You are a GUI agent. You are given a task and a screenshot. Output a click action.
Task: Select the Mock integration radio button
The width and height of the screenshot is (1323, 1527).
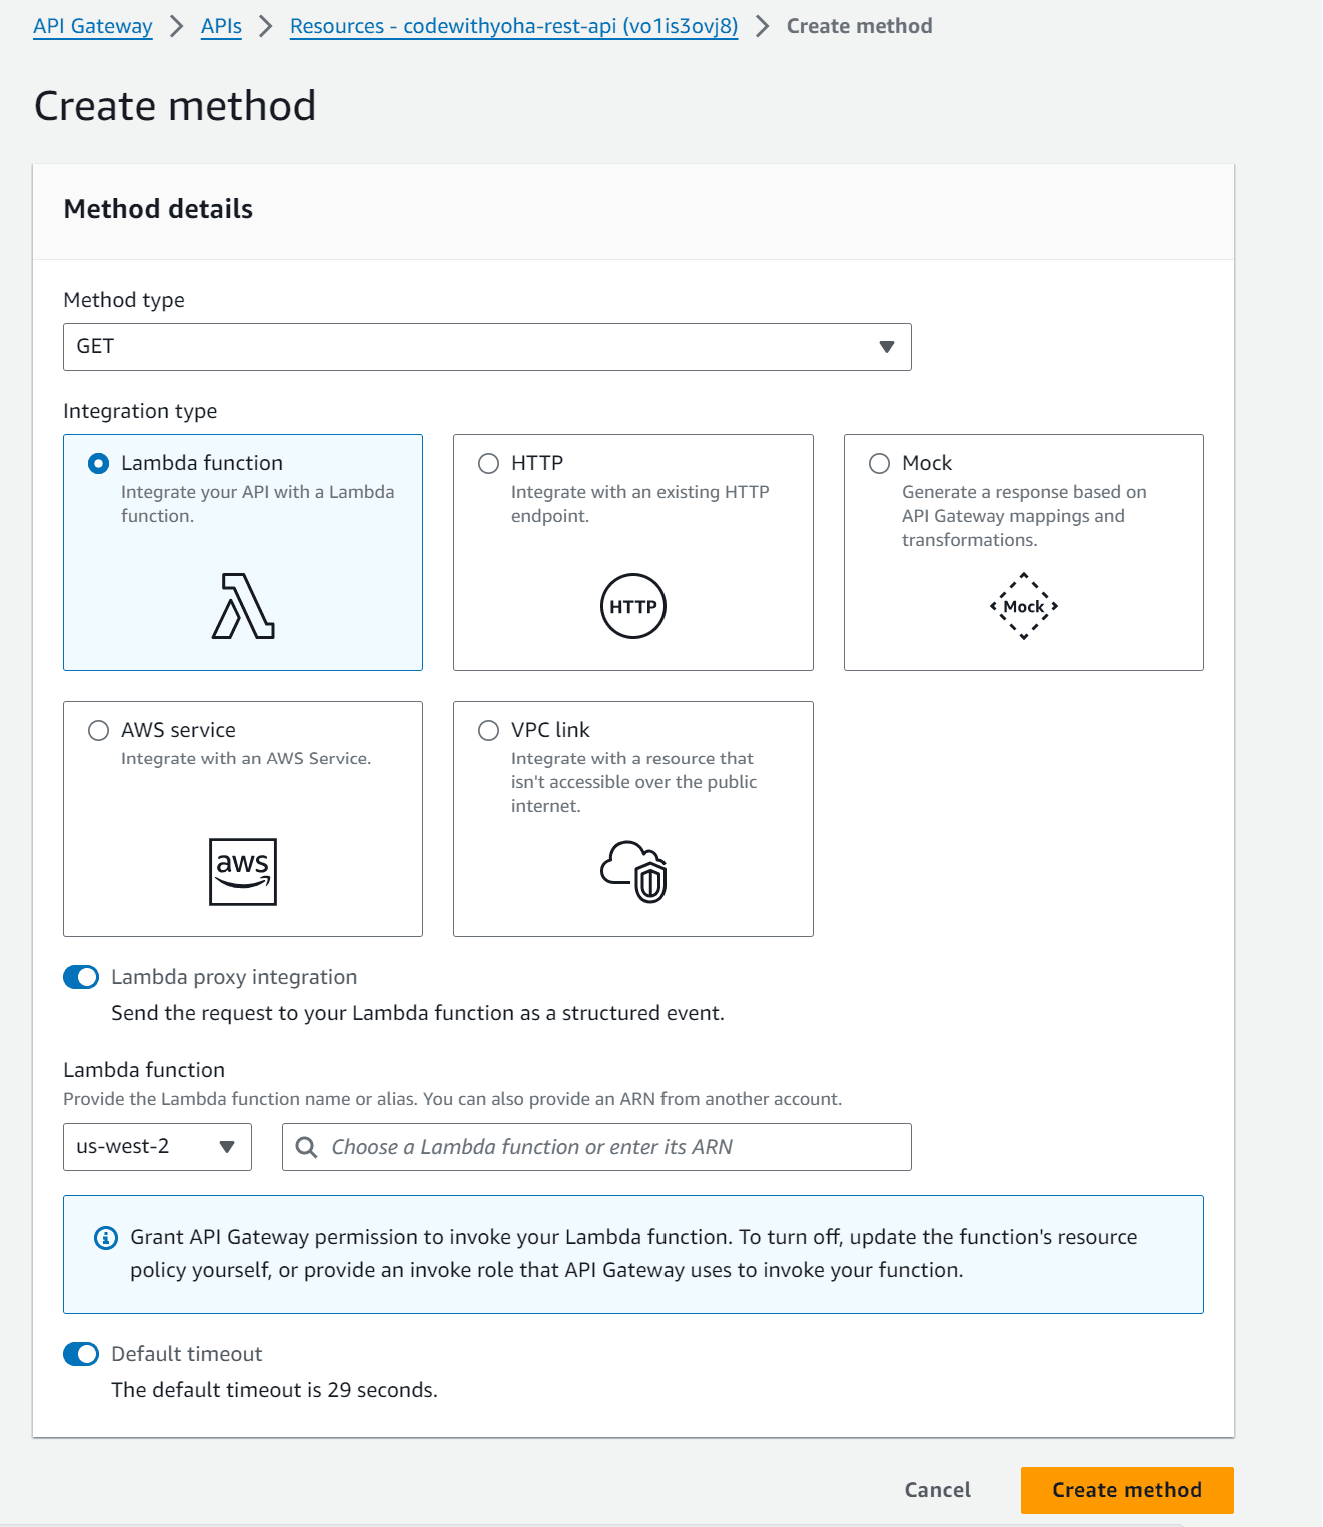[x=879, y=463]
